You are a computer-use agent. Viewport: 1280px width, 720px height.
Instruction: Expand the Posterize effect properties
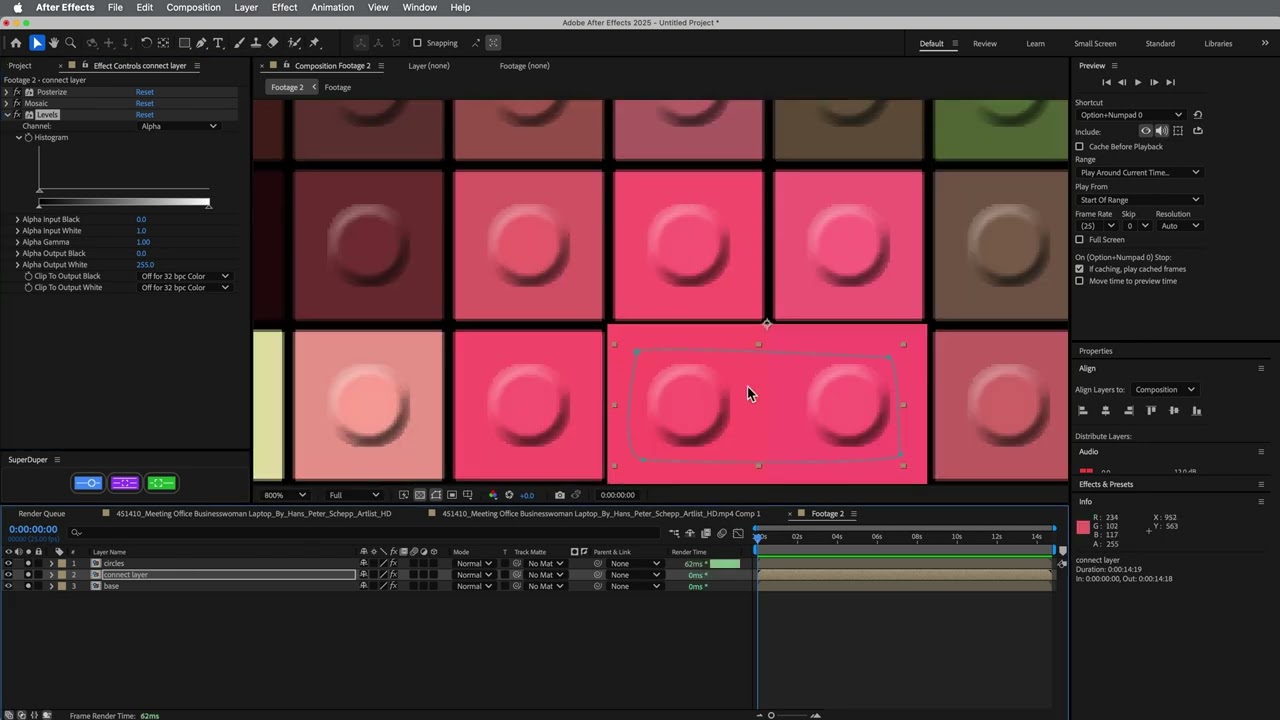coord(6,92)
